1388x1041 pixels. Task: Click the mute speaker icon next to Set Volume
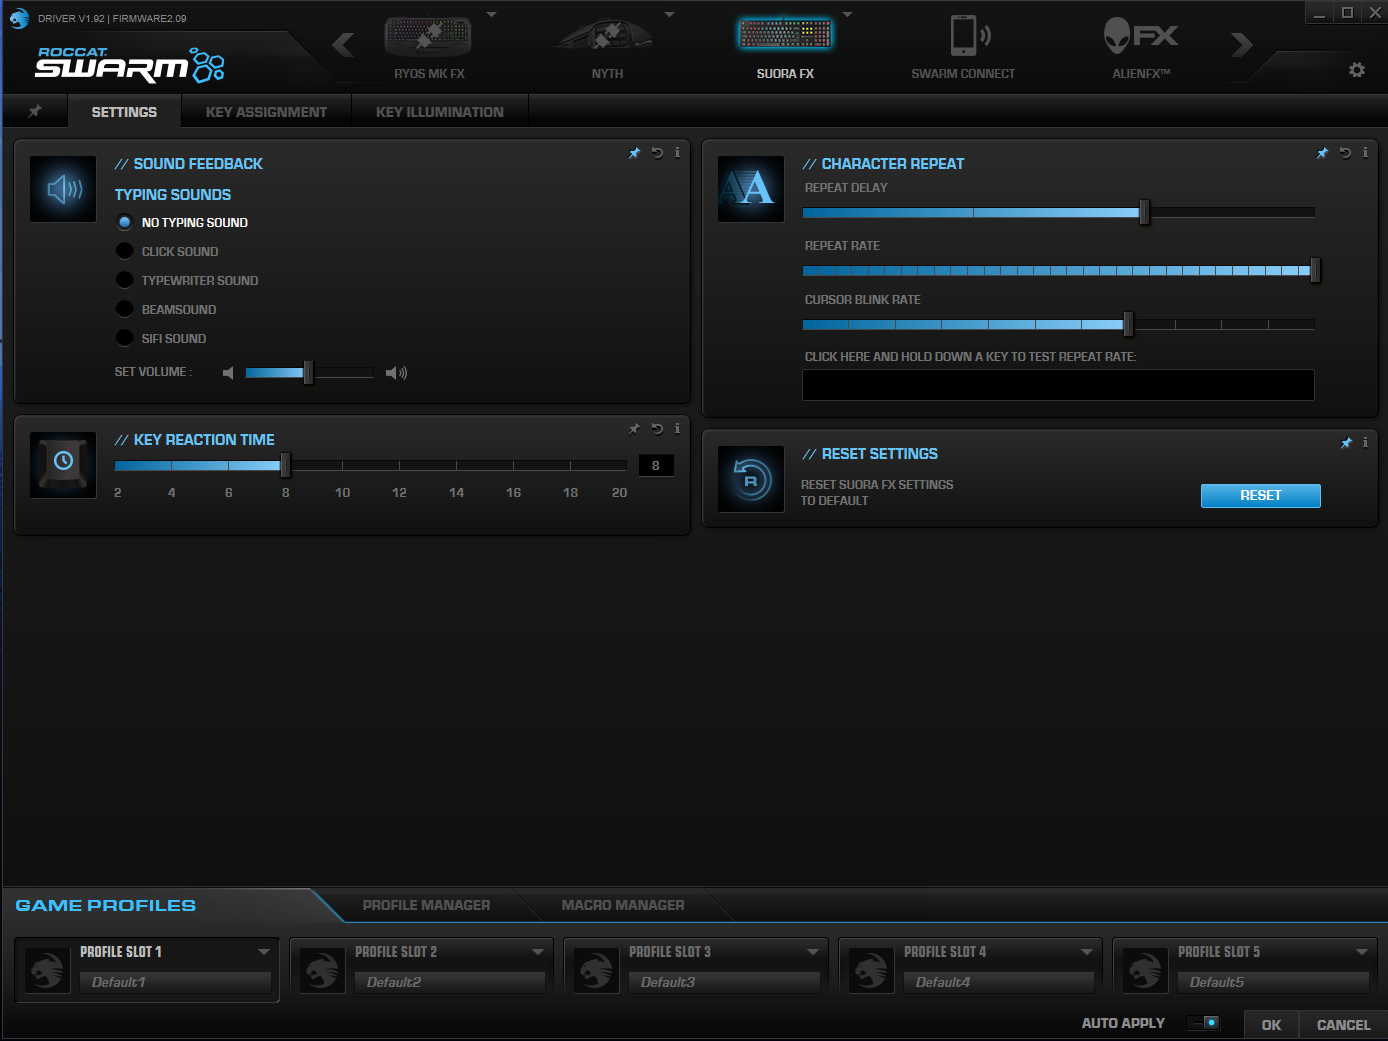click(228, 373)
